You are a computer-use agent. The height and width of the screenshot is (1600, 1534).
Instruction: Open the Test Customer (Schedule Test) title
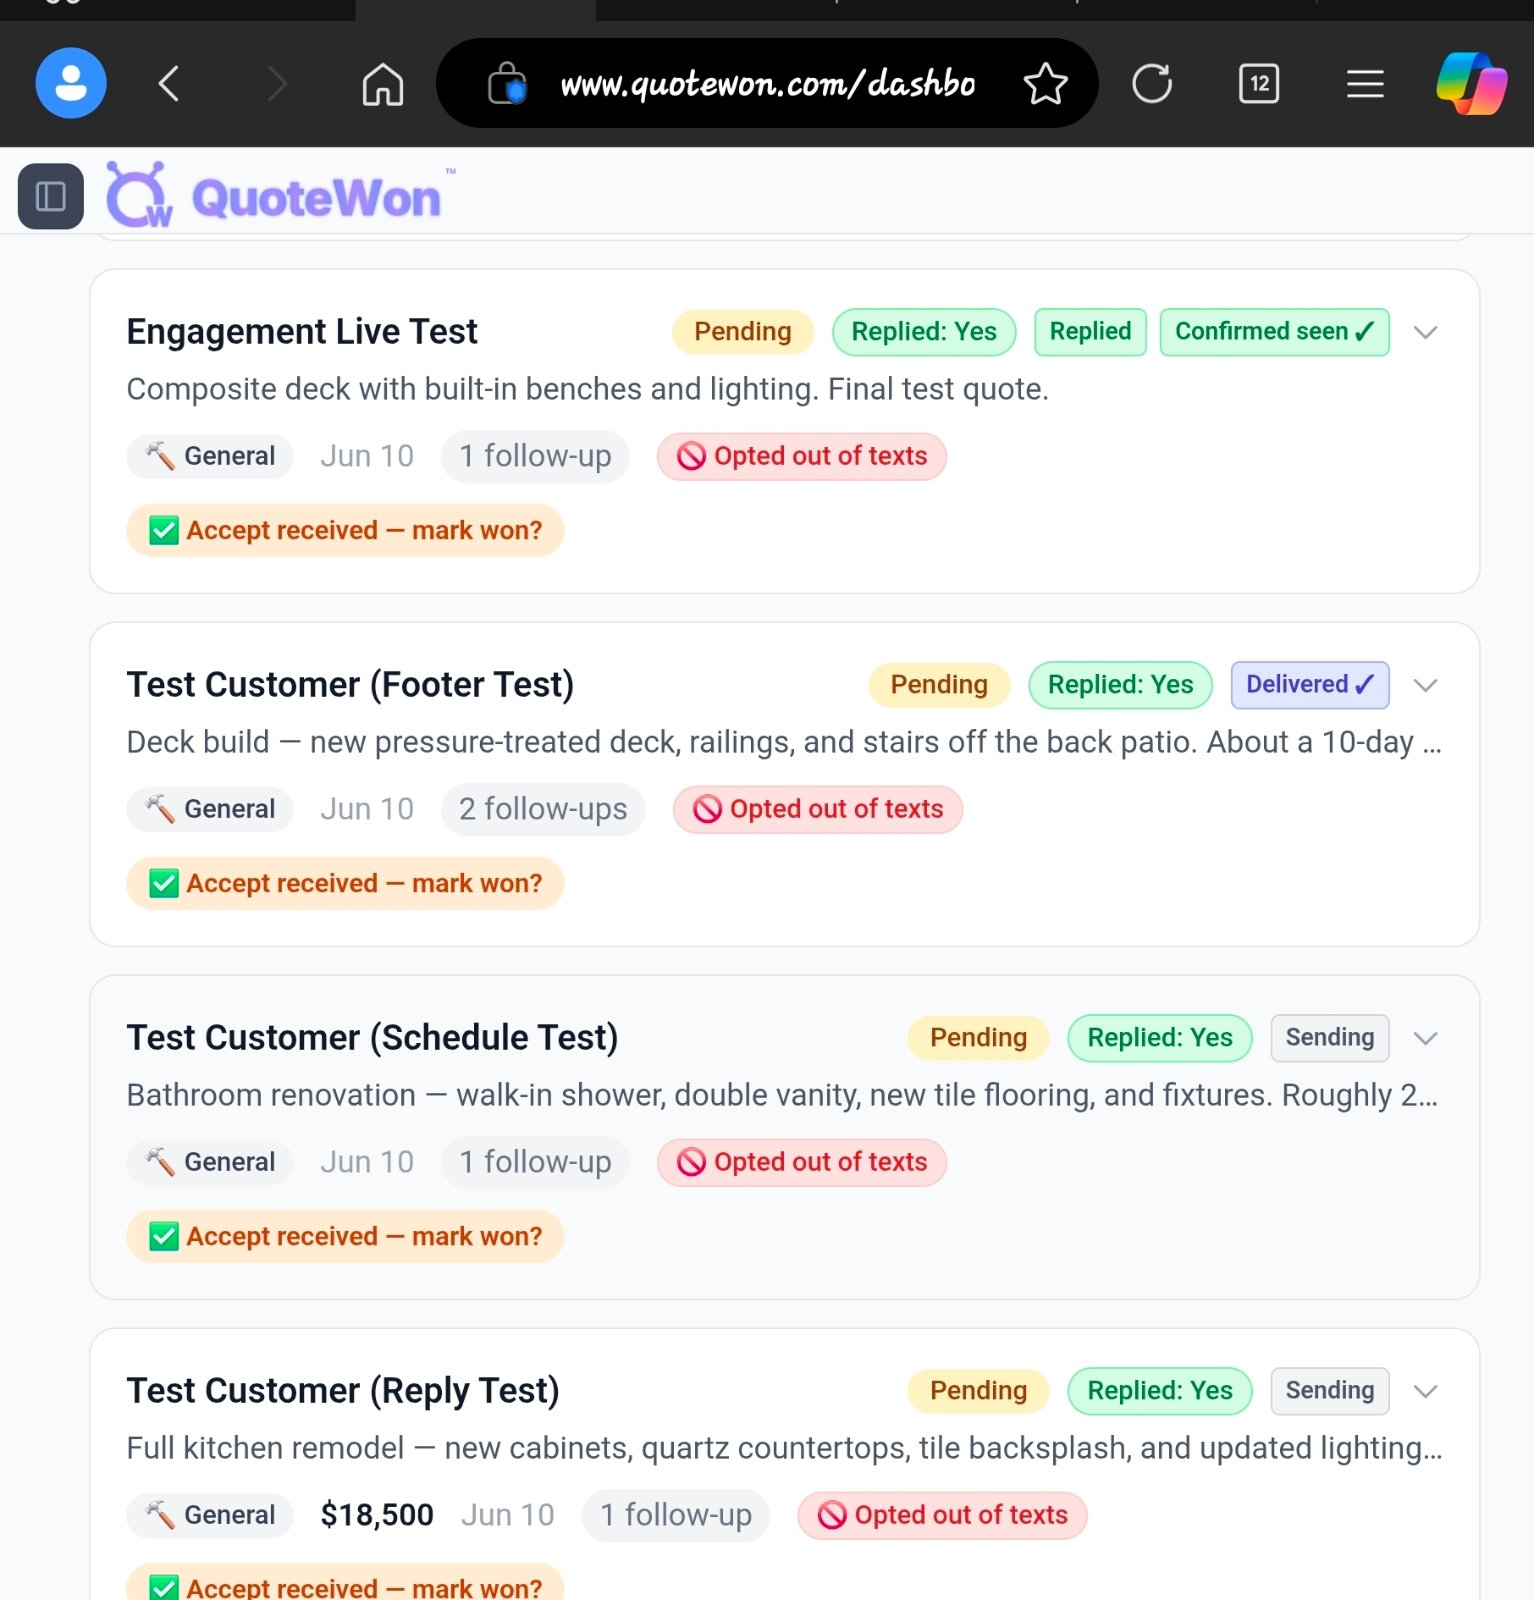[372, 1038]
